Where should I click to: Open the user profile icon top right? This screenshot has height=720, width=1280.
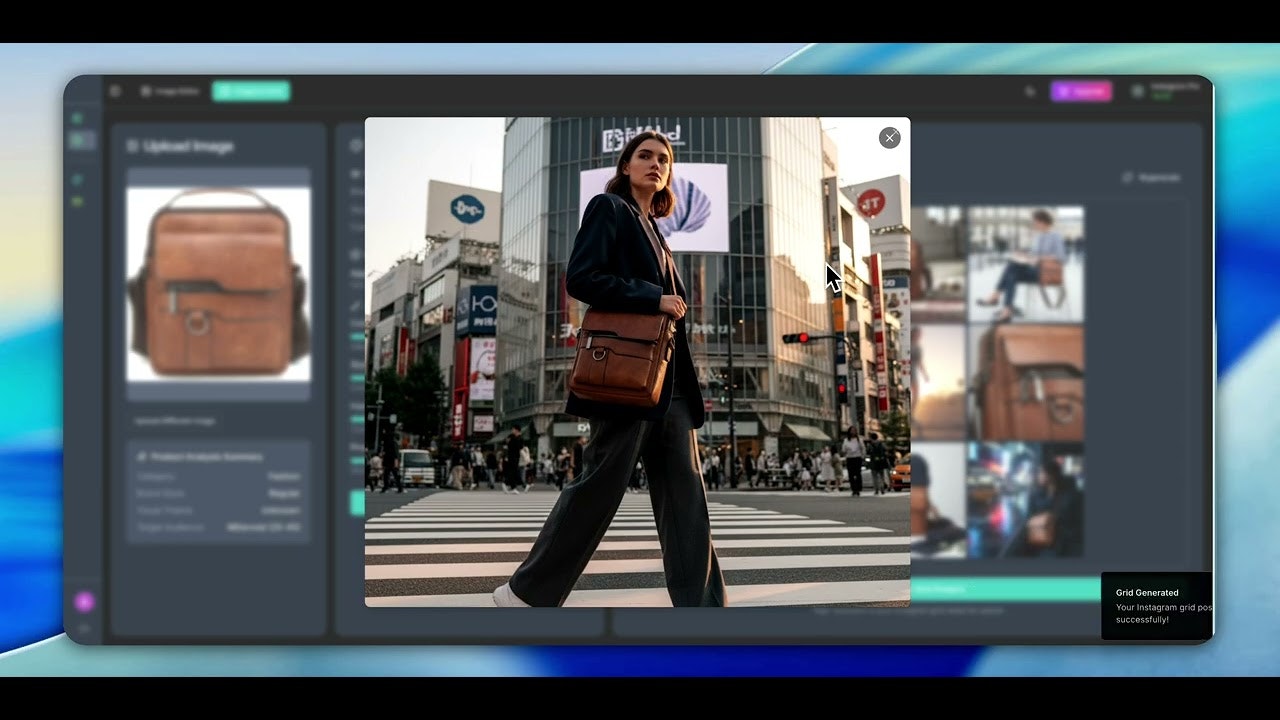tap(1137, 91)
